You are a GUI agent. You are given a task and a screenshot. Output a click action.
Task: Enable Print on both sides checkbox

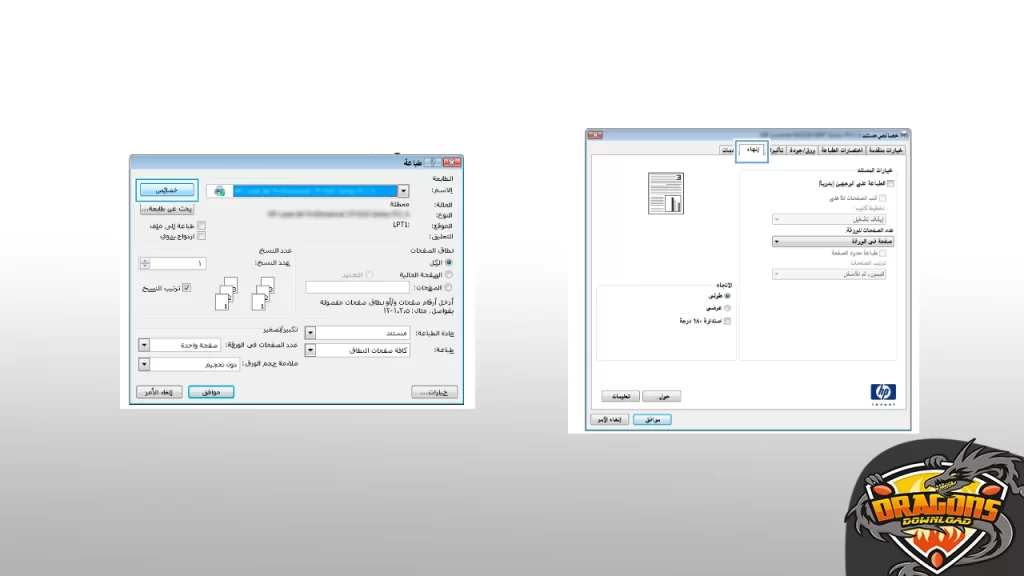coord(891,184)
